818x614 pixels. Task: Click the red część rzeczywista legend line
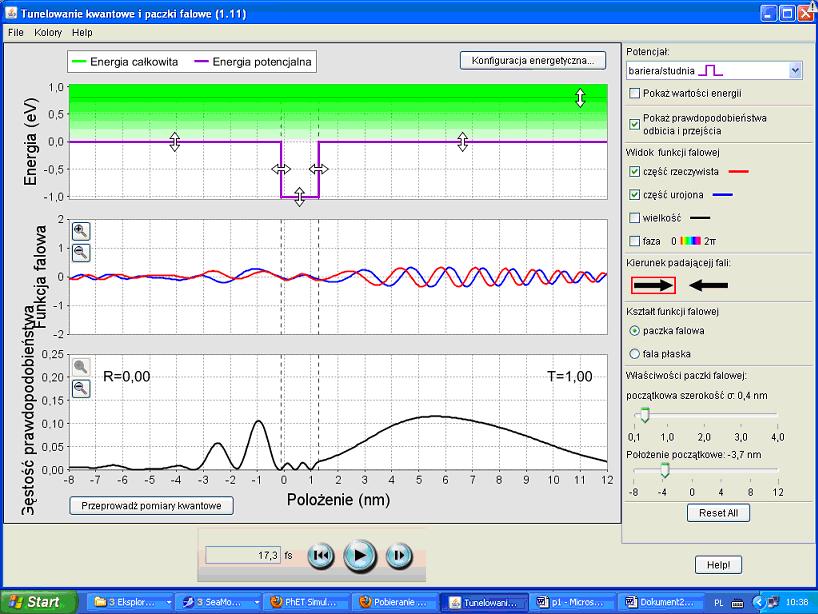[738, 172]
